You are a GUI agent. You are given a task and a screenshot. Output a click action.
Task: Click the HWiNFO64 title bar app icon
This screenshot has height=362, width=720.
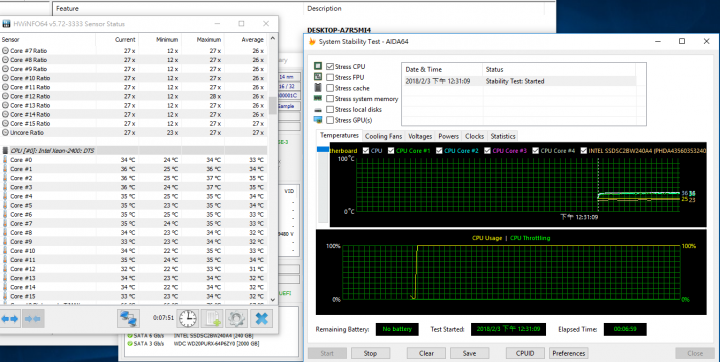coord(6,23)
